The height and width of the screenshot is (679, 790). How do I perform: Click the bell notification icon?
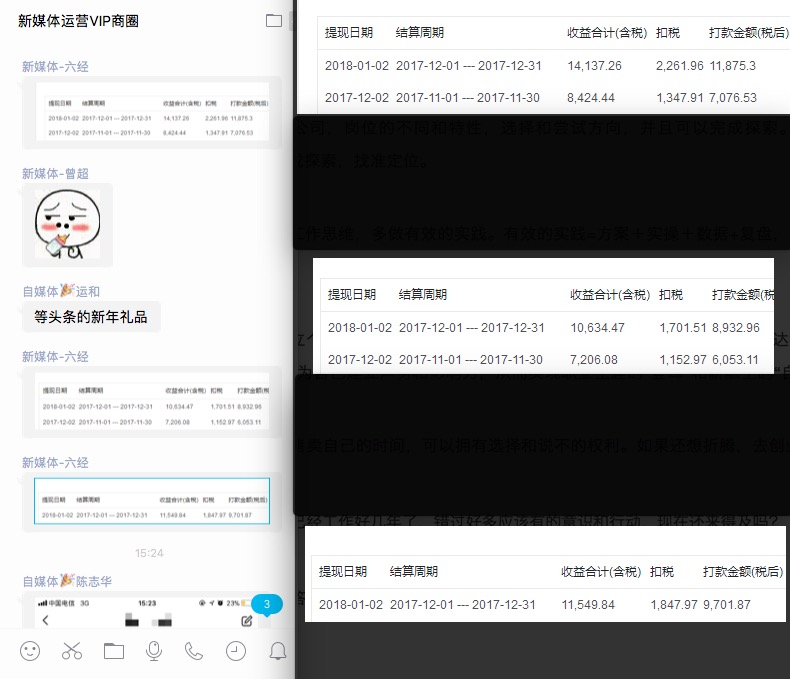(278, 651)
